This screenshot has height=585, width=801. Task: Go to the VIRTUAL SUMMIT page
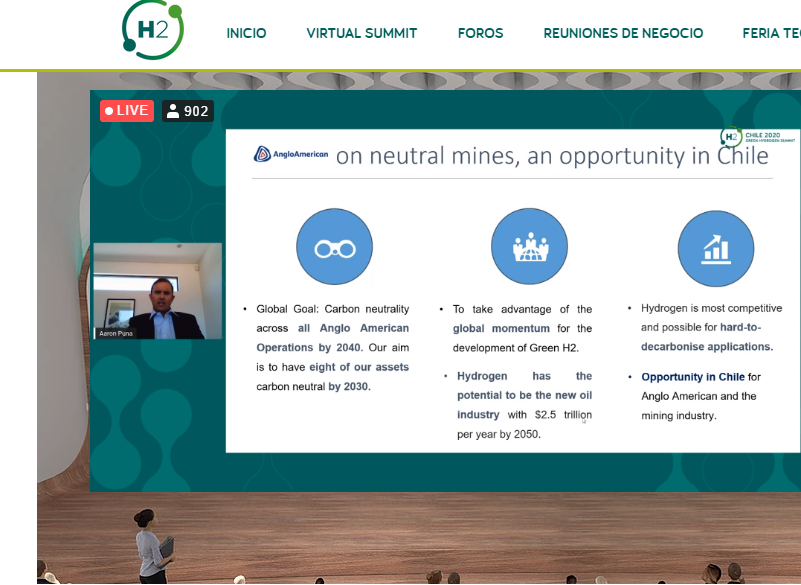(x=362, y=33)
